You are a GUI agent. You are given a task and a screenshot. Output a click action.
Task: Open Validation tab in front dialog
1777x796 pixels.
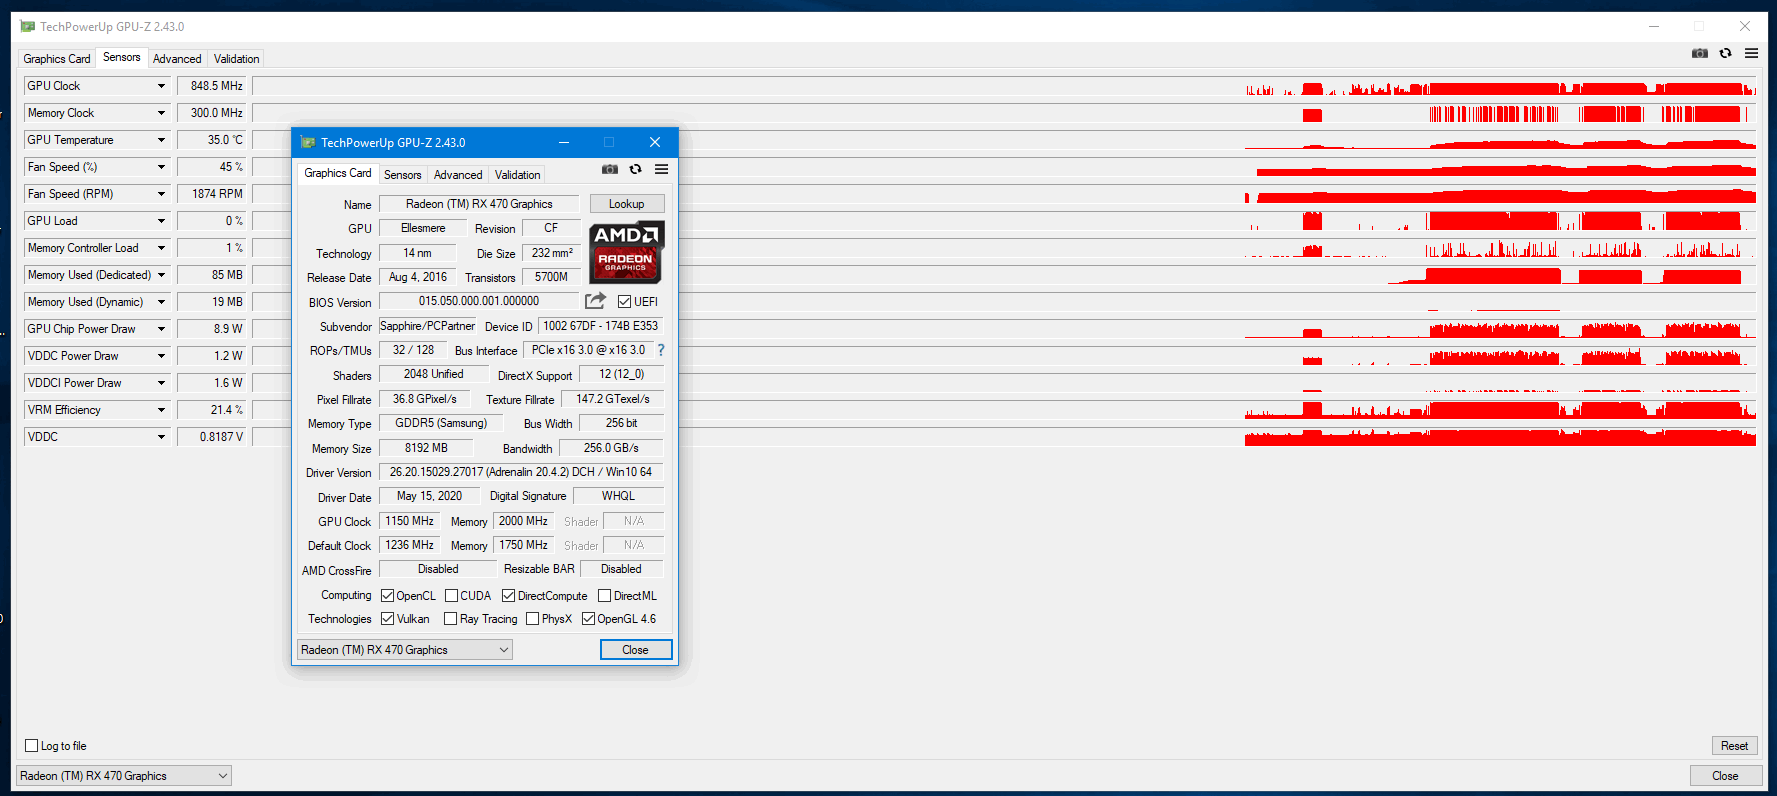pos(517,175)
